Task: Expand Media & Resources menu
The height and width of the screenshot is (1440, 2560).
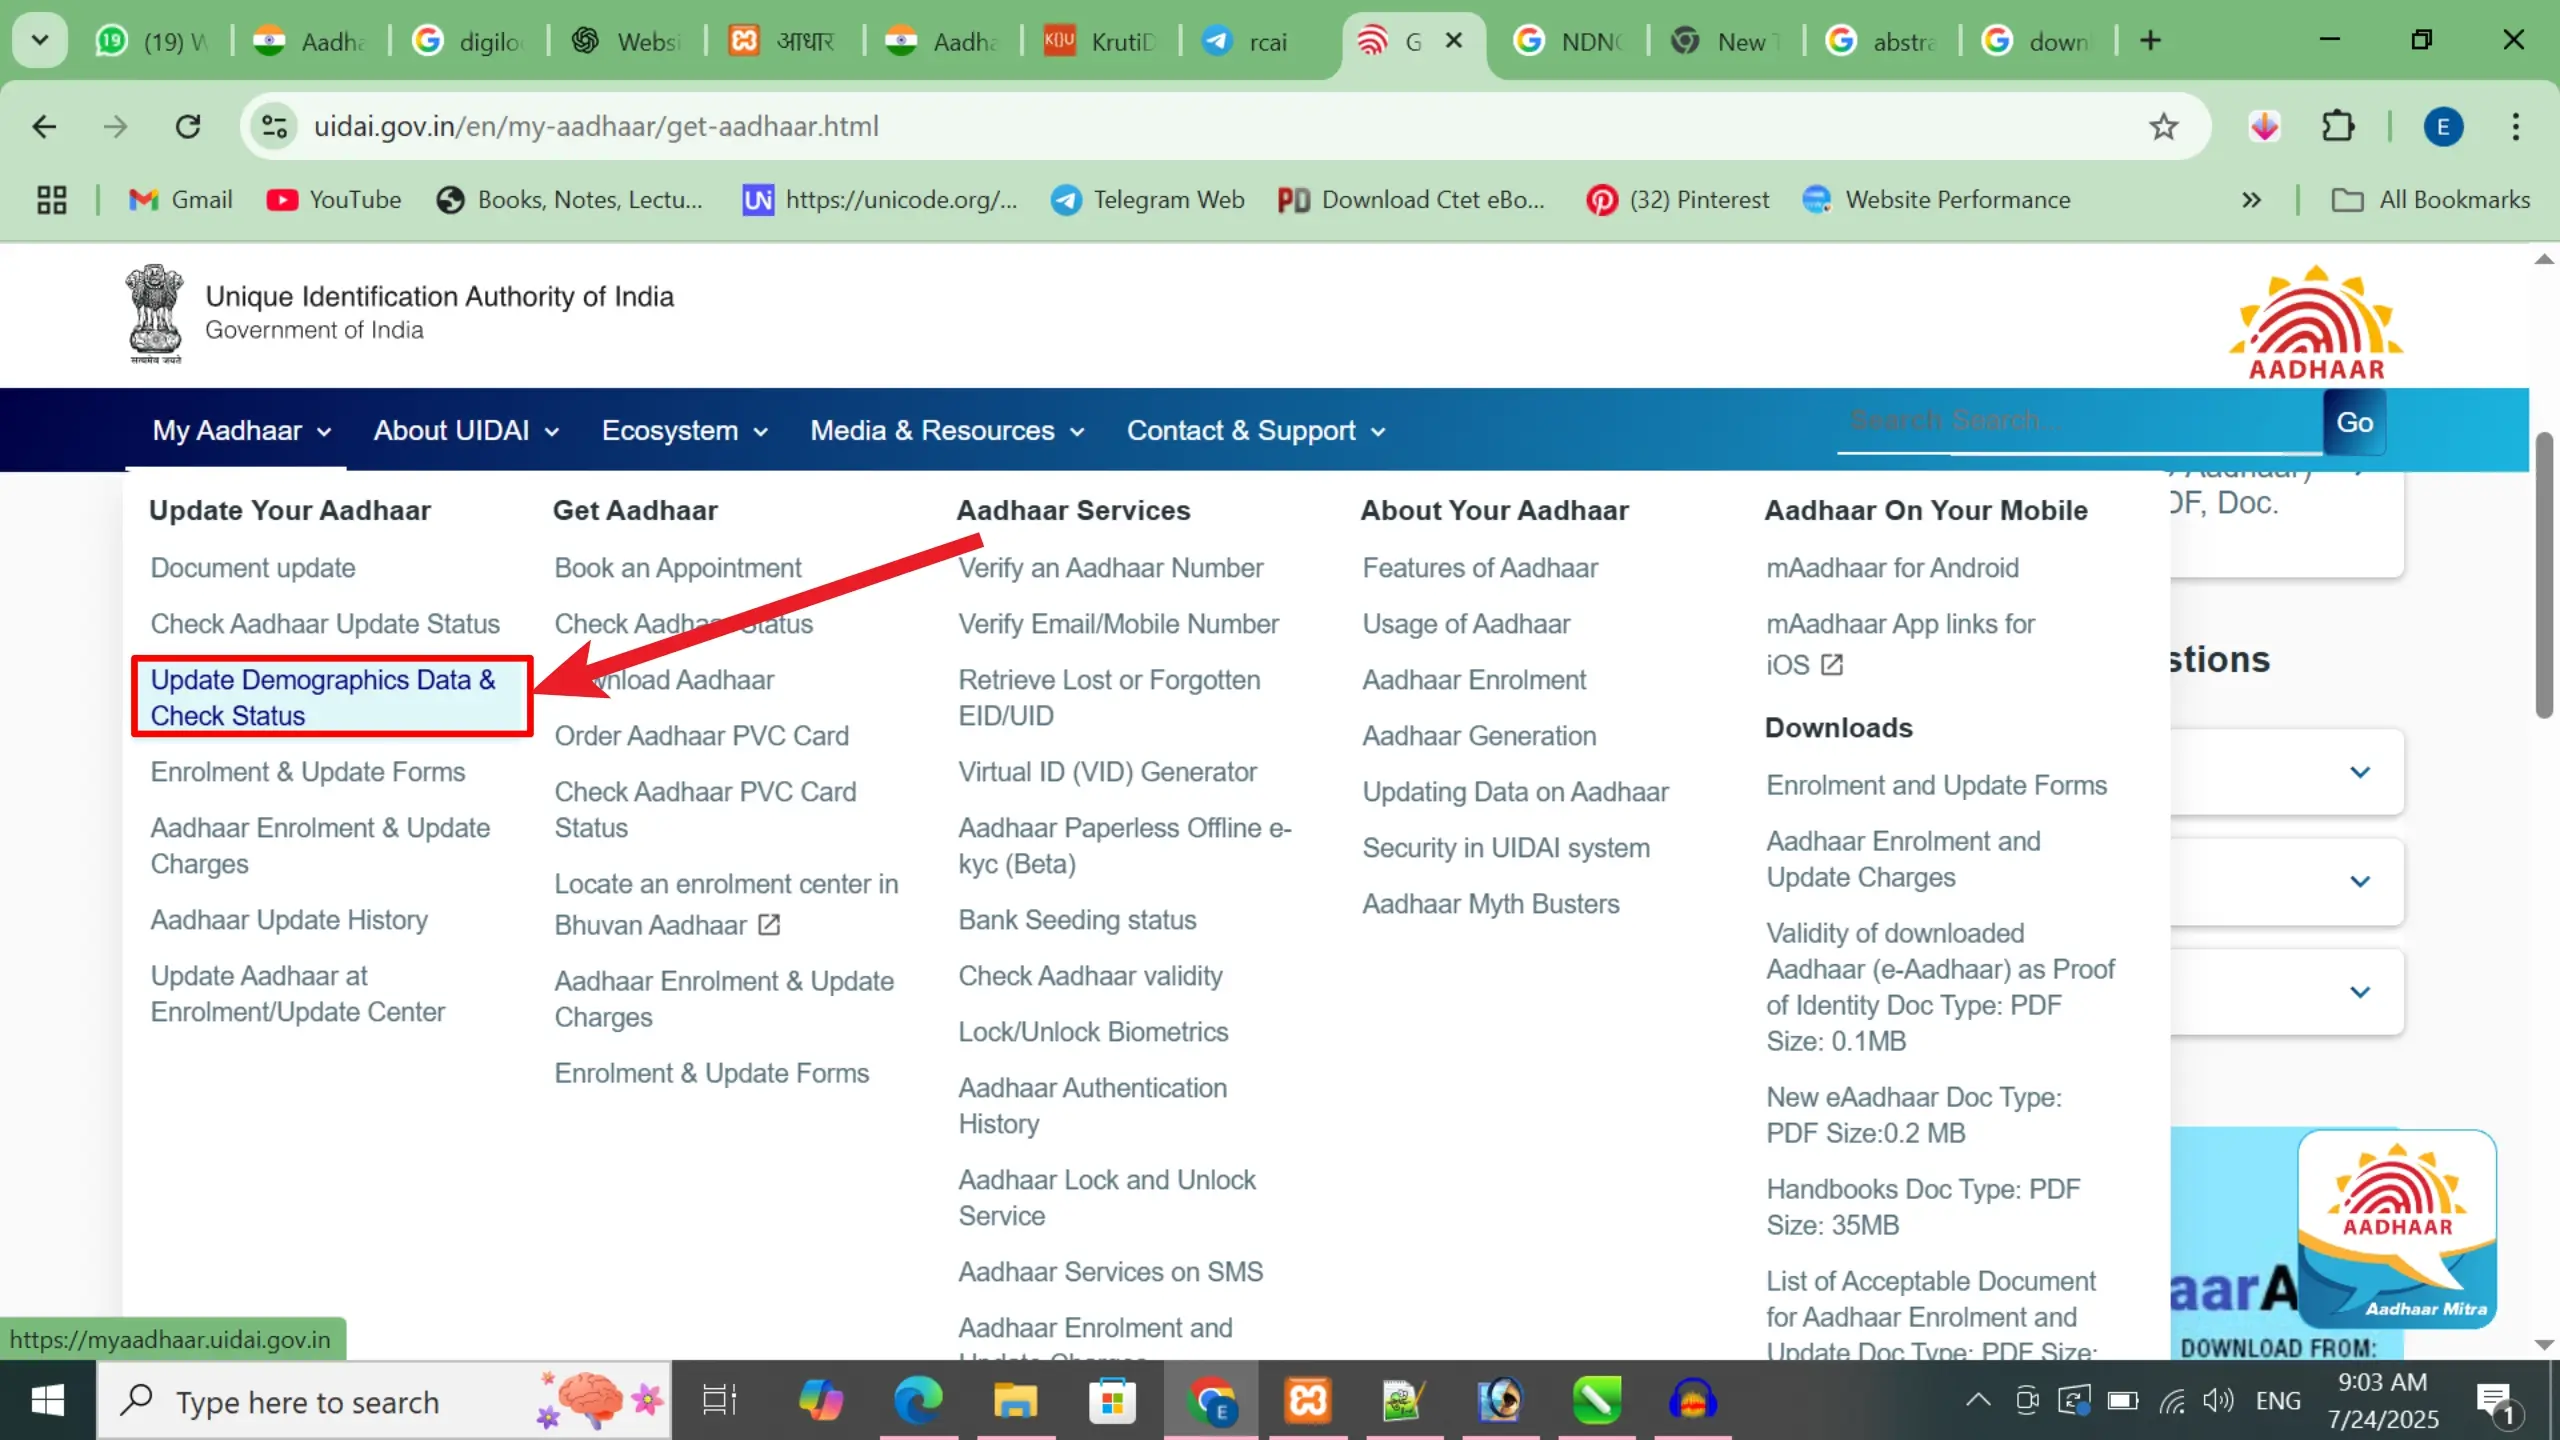Action: 947,431
